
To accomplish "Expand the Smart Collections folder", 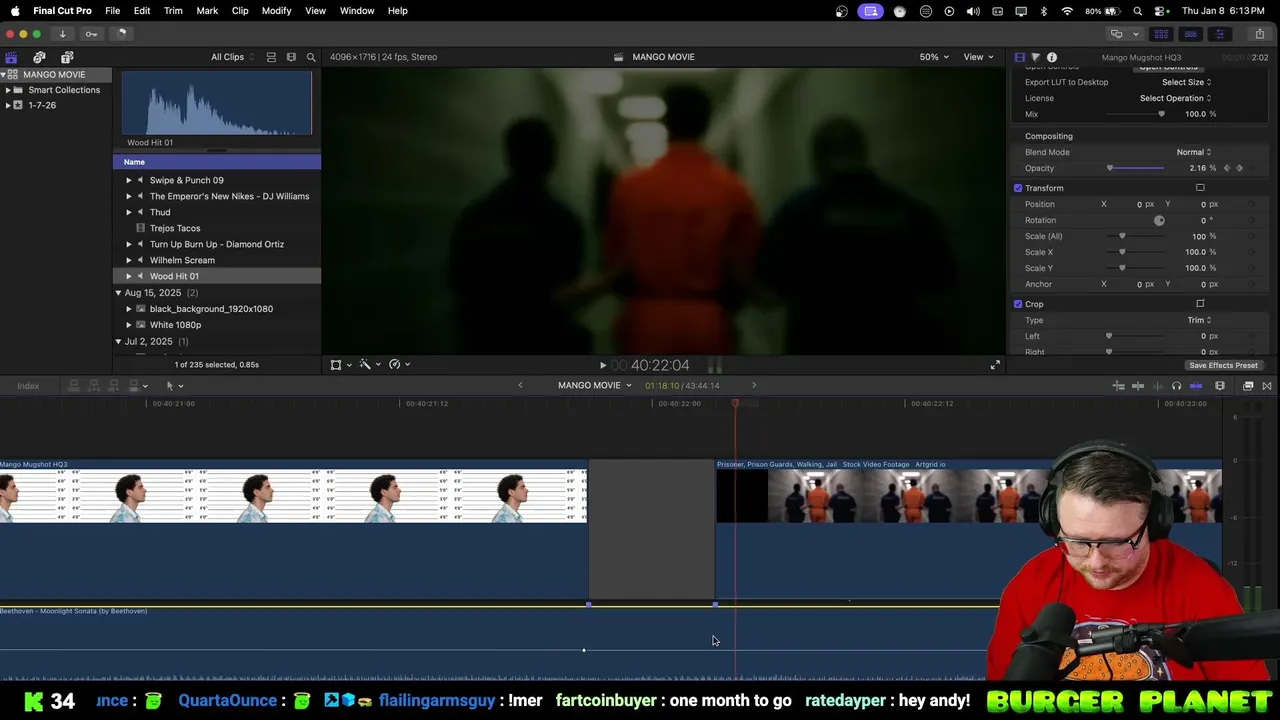I will pos(8,90).
